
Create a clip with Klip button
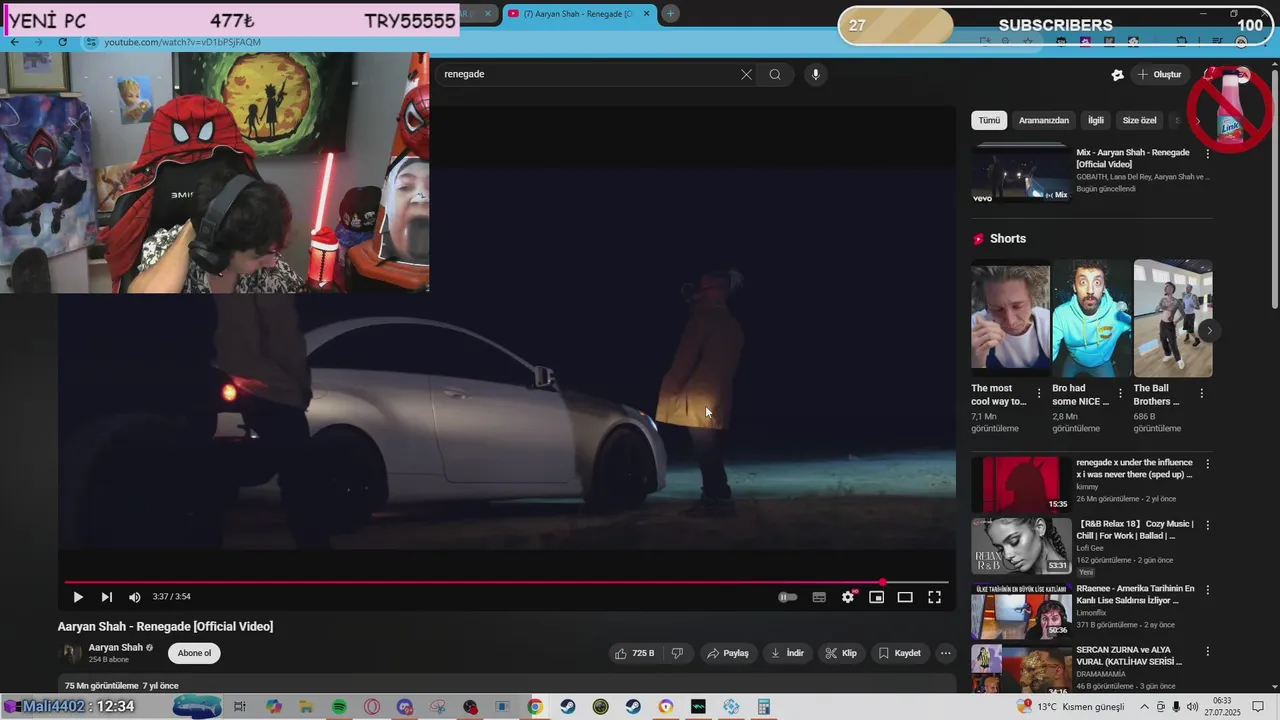click(x=840, y=653)
